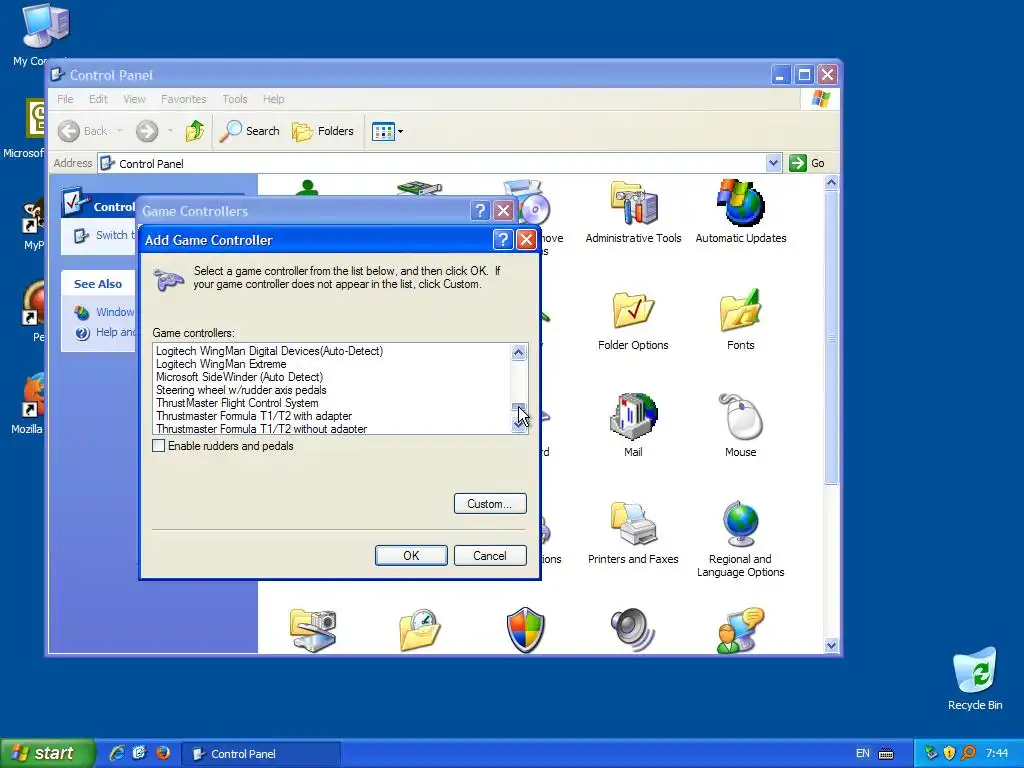This screenshot has height=768, width=1024.
Task: Open Folder Options icon
Action: tap(633, 320)
